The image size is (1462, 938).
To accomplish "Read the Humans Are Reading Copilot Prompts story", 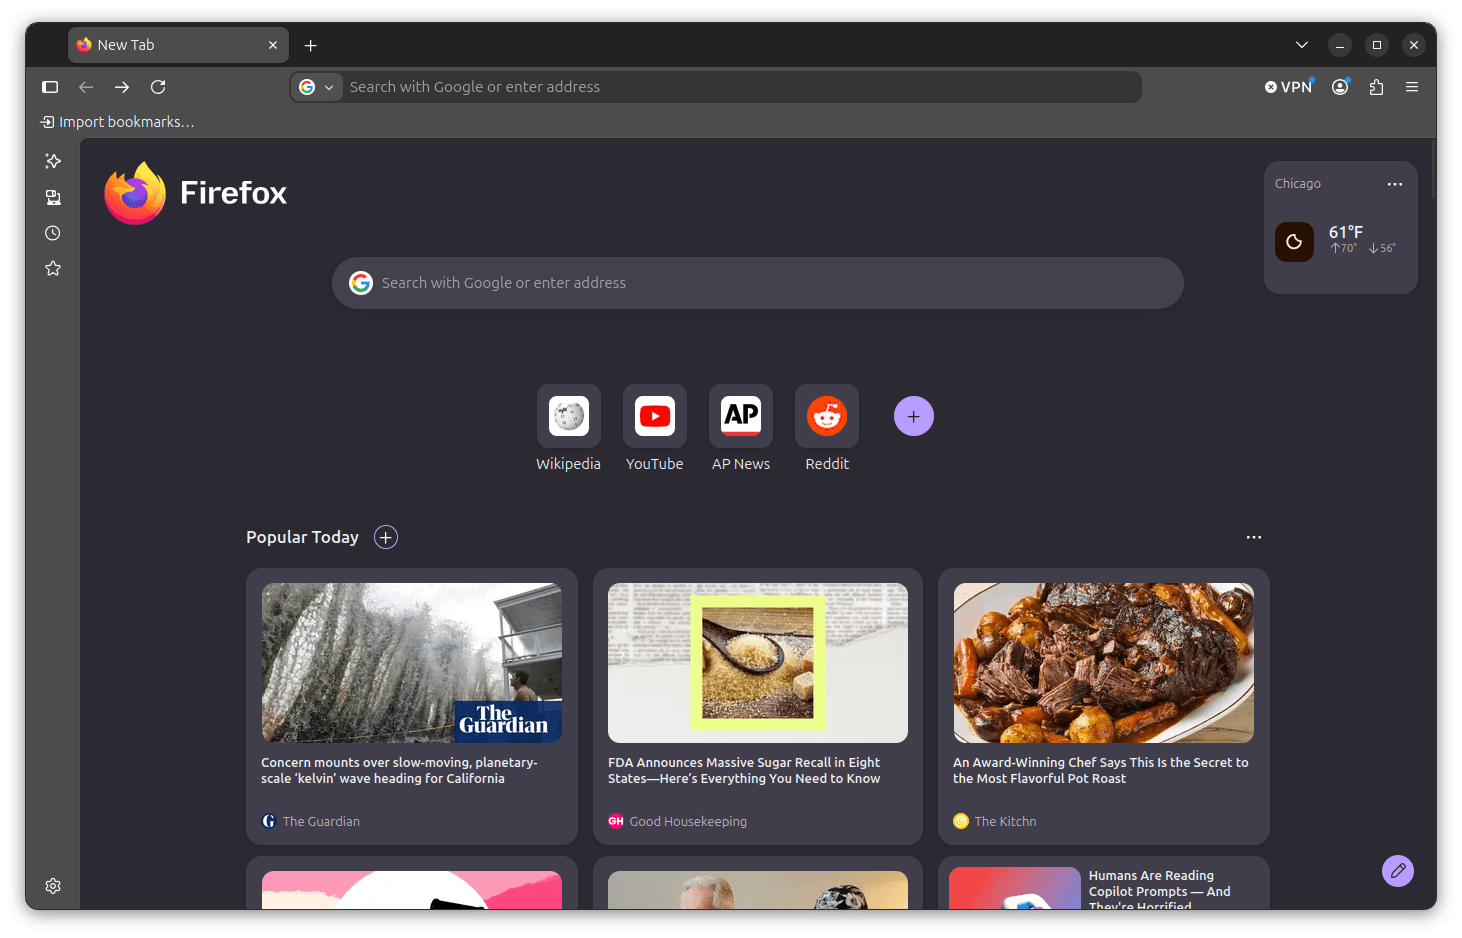I will (x=1160, y=890).
